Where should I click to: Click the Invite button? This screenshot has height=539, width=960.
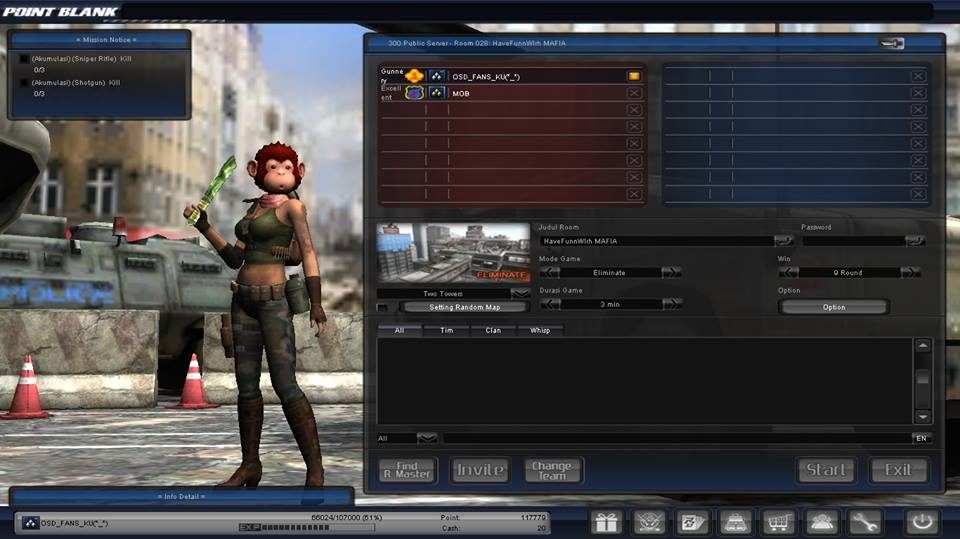pos(480,470)
